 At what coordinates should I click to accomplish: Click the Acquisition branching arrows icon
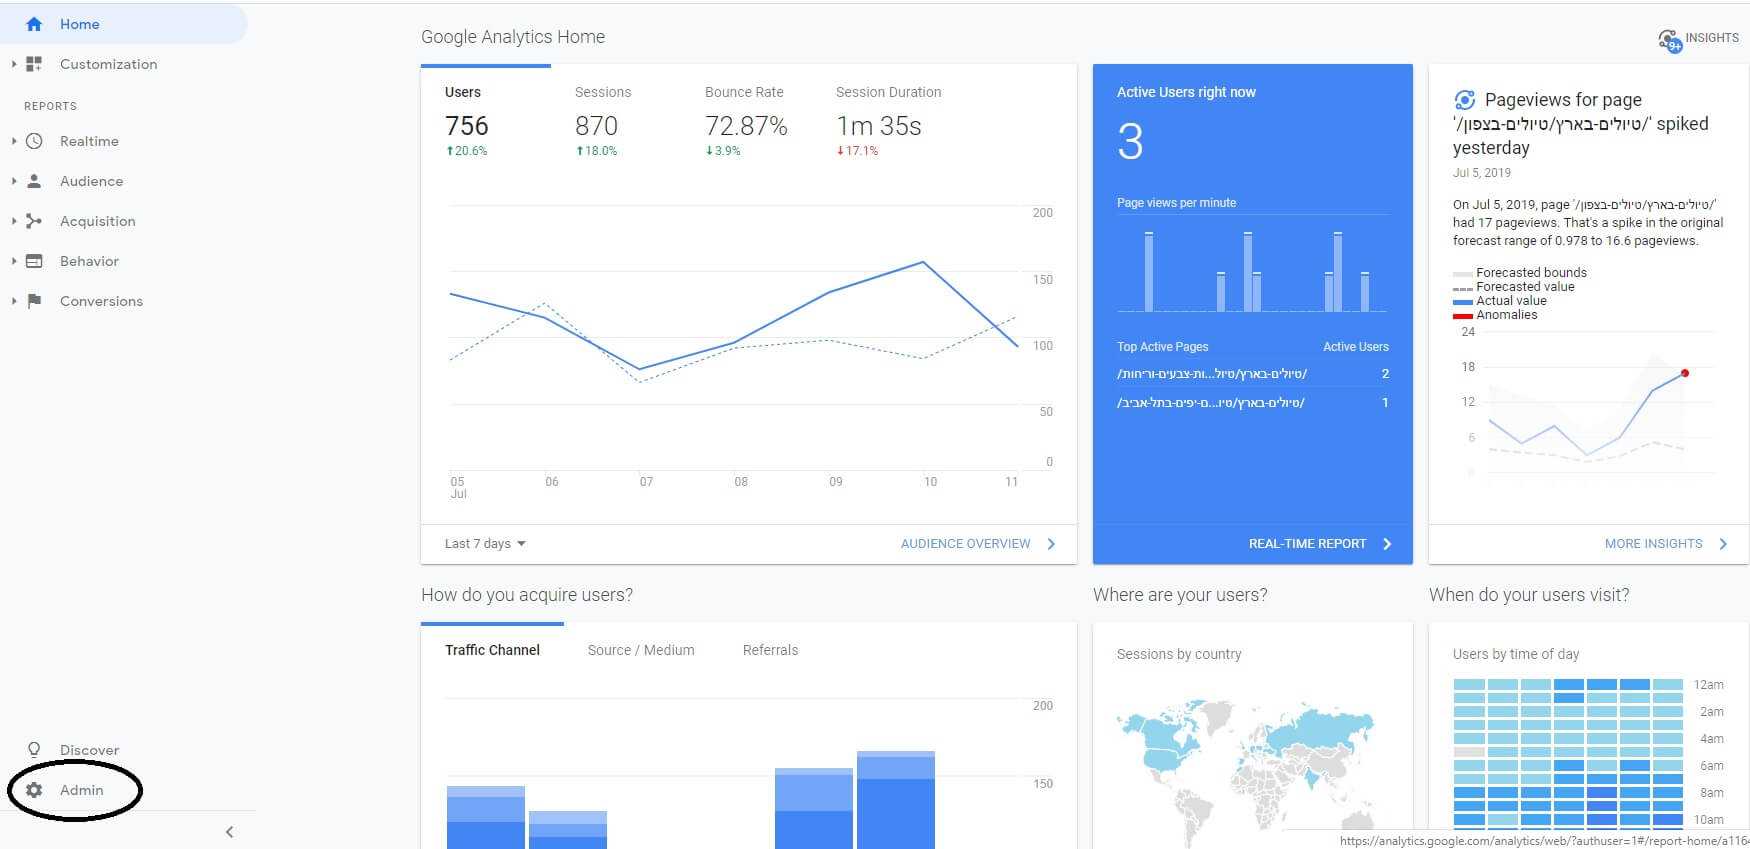34,221
